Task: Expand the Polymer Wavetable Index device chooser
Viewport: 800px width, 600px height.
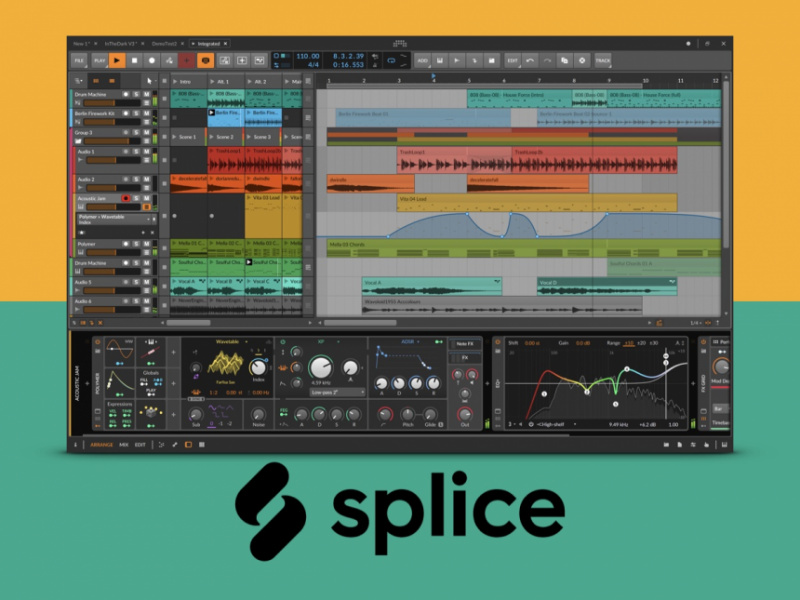Action: click(x=148, y=217)
